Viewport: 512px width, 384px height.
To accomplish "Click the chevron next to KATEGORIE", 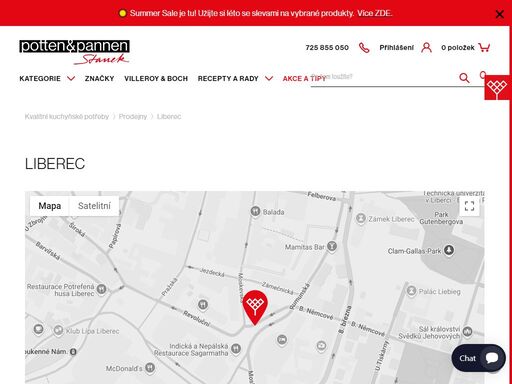I will click(71, 79).
